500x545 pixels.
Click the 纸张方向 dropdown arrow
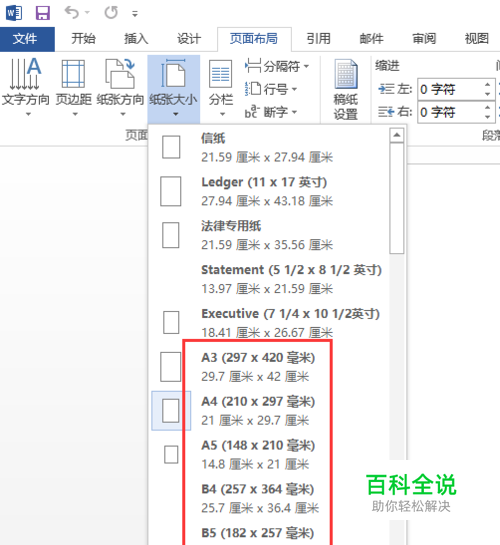(123, 114)
